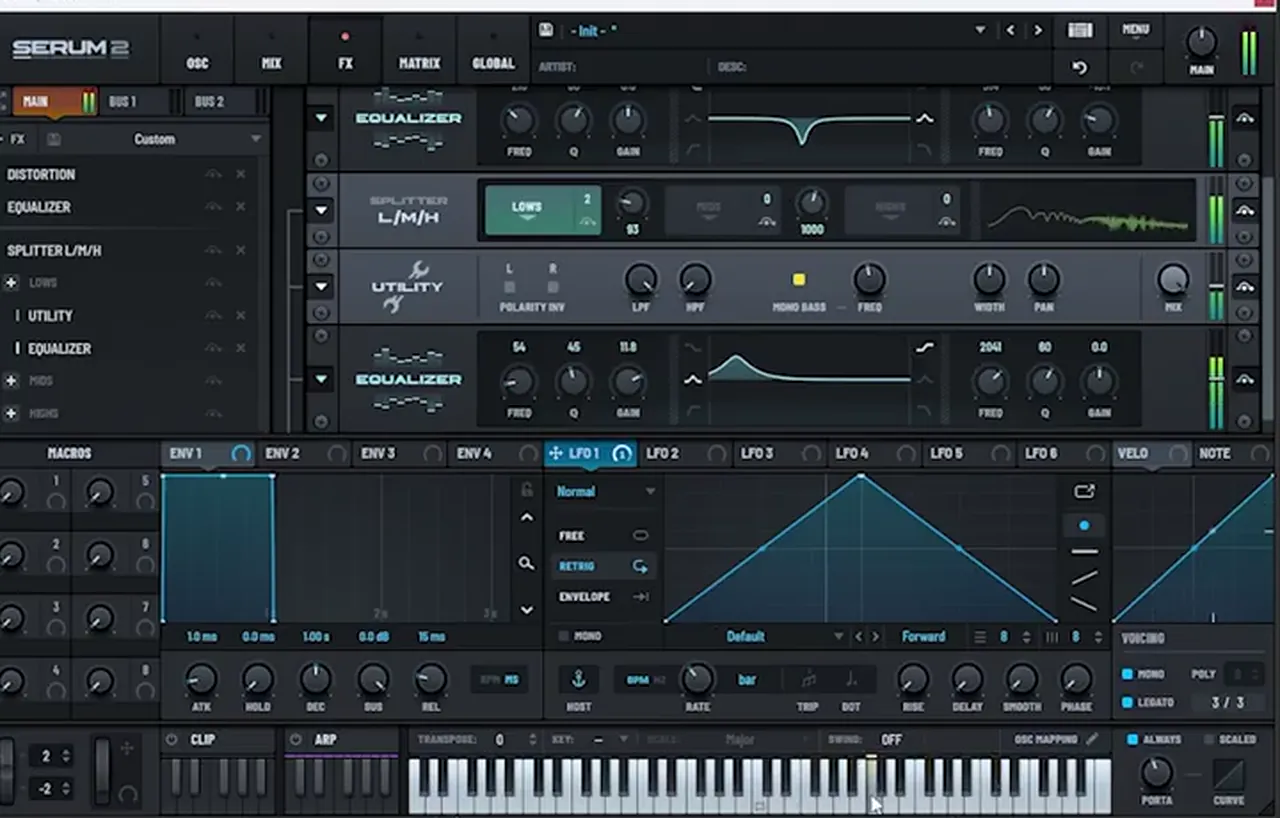This screenshot has width=1280, height=818.
Task: Click the LFO shape export icon
Action: 1085,491
